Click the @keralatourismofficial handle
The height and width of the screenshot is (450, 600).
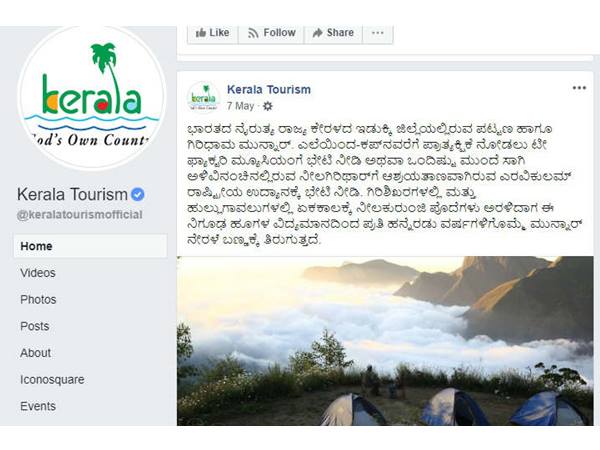pyautogui.click(x=80, y=215)
